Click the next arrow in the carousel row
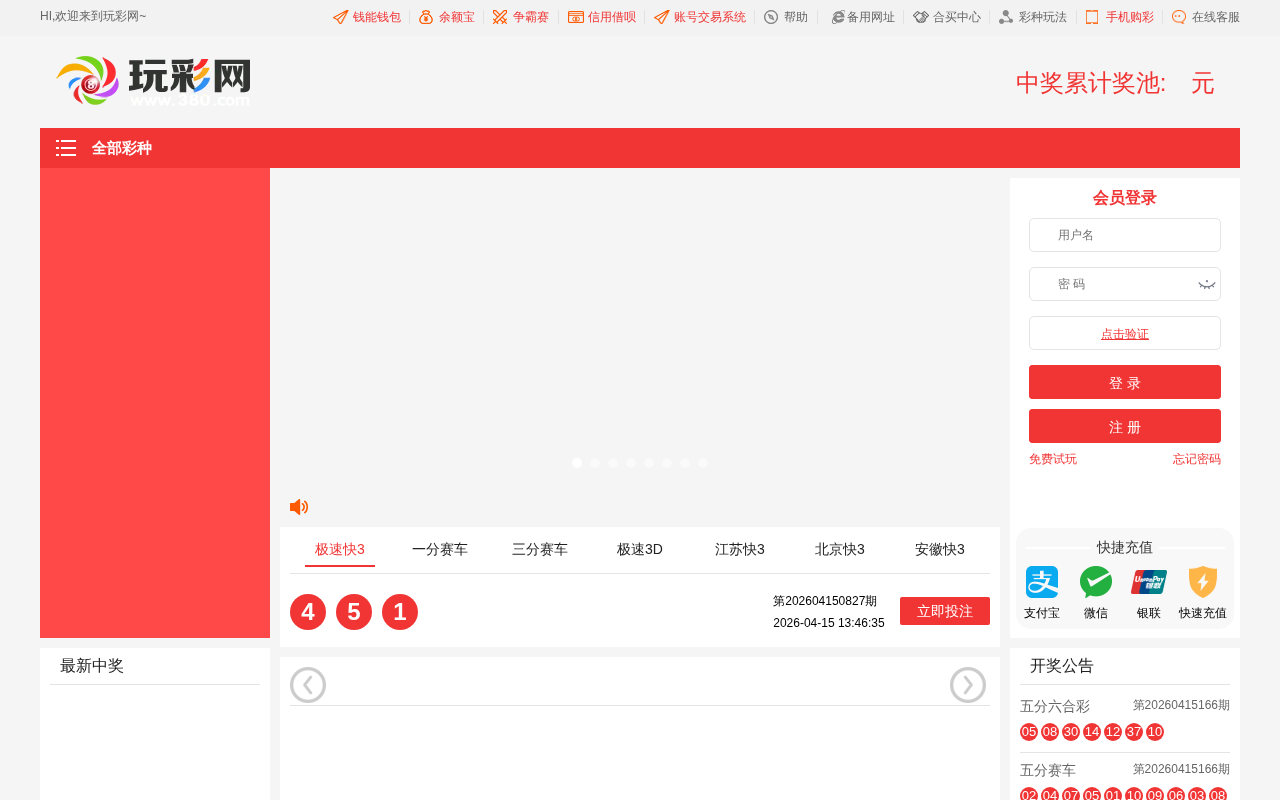1280x800 pixels. [968, 685]
